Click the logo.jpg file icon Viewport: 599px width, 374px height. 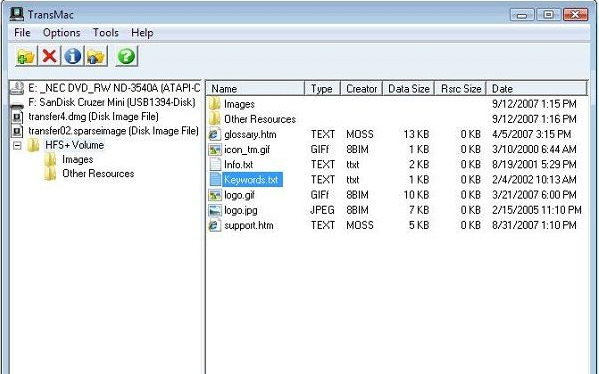[x=215, y=210]
